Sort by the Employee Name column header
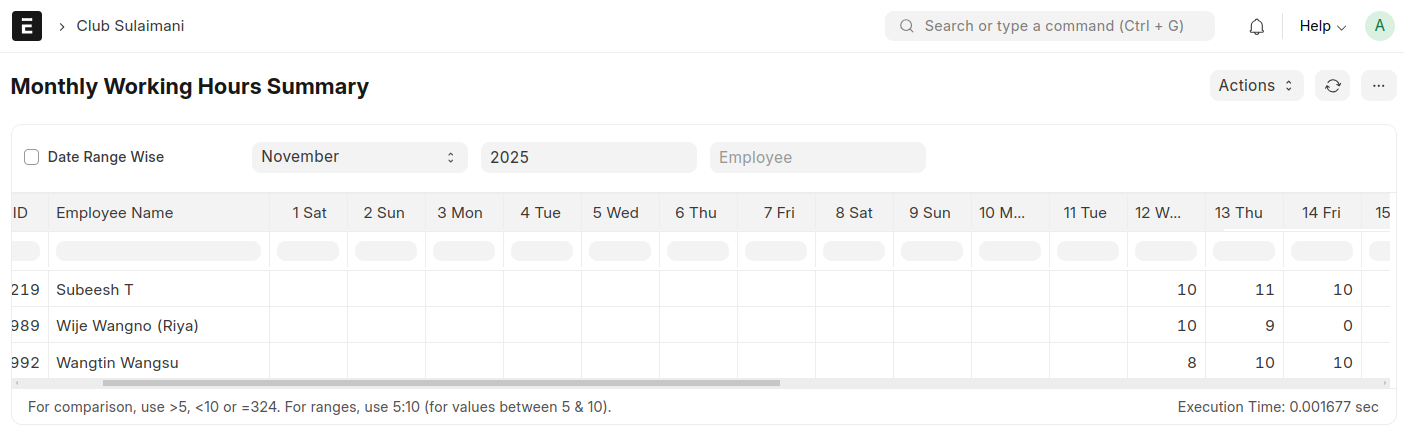Image resolution: width=1404 pixels, height=437 pixels. pyautogui.click(x=115, y=213)
